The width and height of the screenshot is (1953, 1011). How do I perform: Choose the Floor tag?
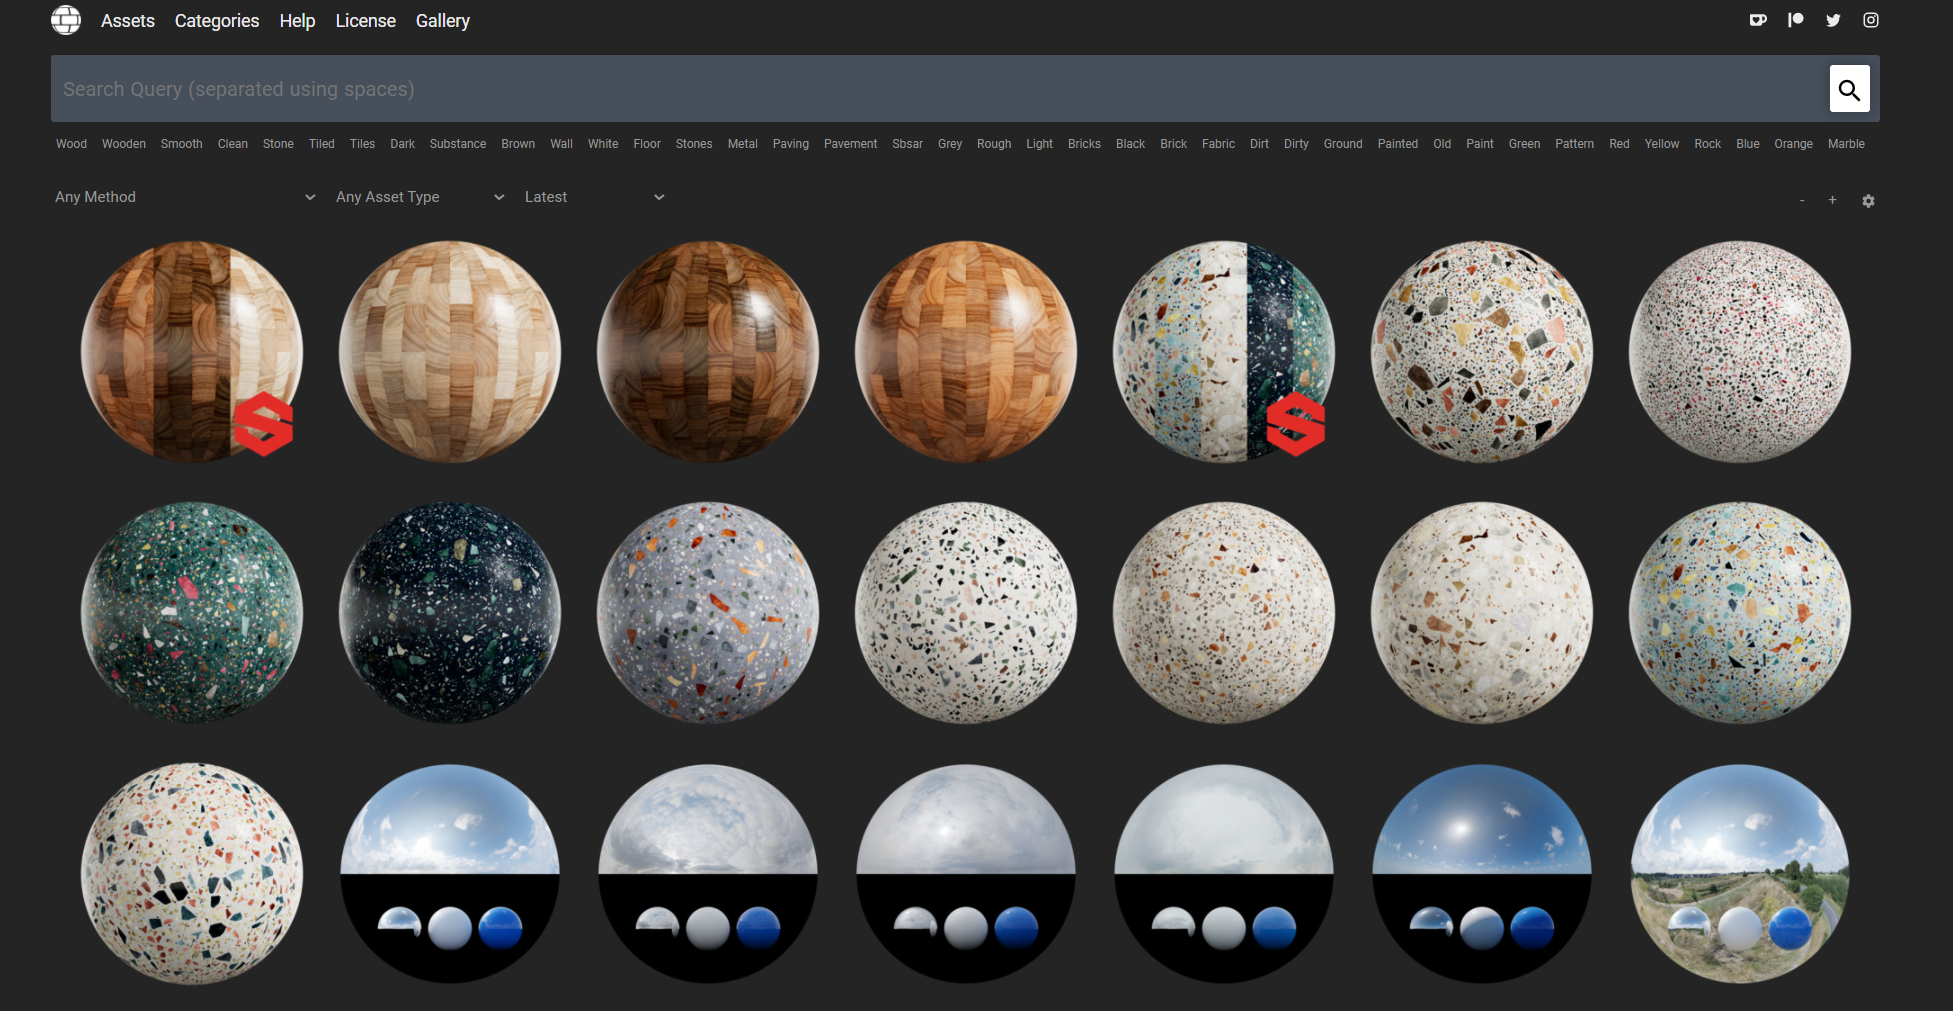[647, 144]
